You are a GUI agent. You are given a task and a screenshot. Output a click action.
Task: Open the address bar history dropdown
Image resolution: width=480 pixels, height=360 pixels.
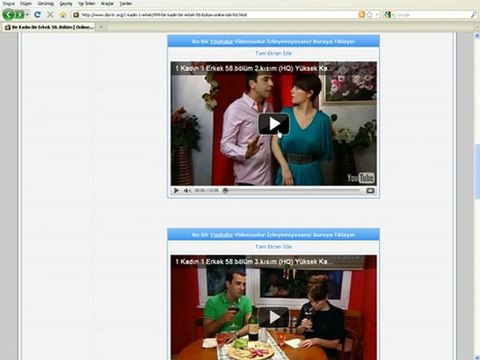[377, 15]
